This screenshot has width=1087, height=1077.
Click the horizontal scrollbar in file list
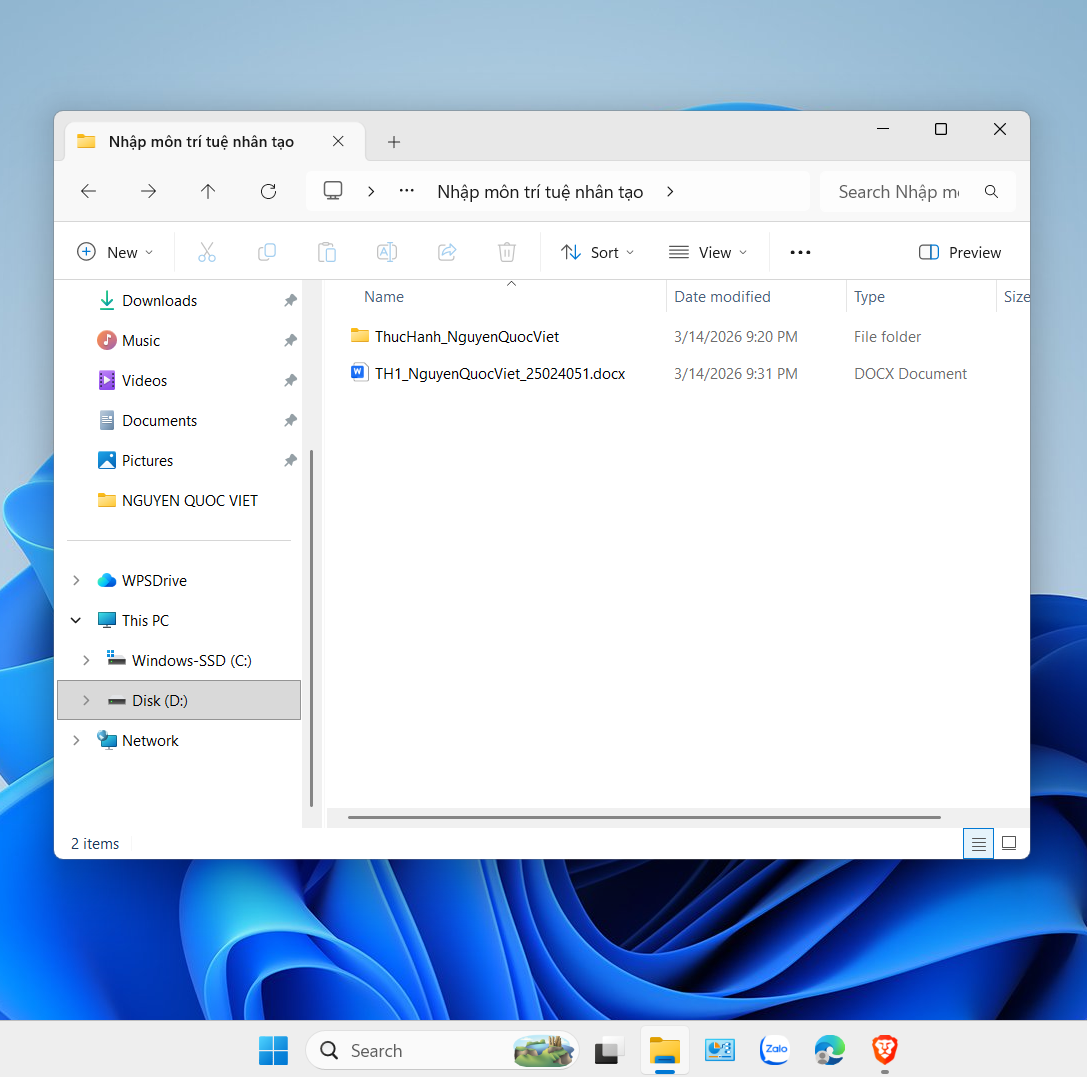(x=644, y=818)
